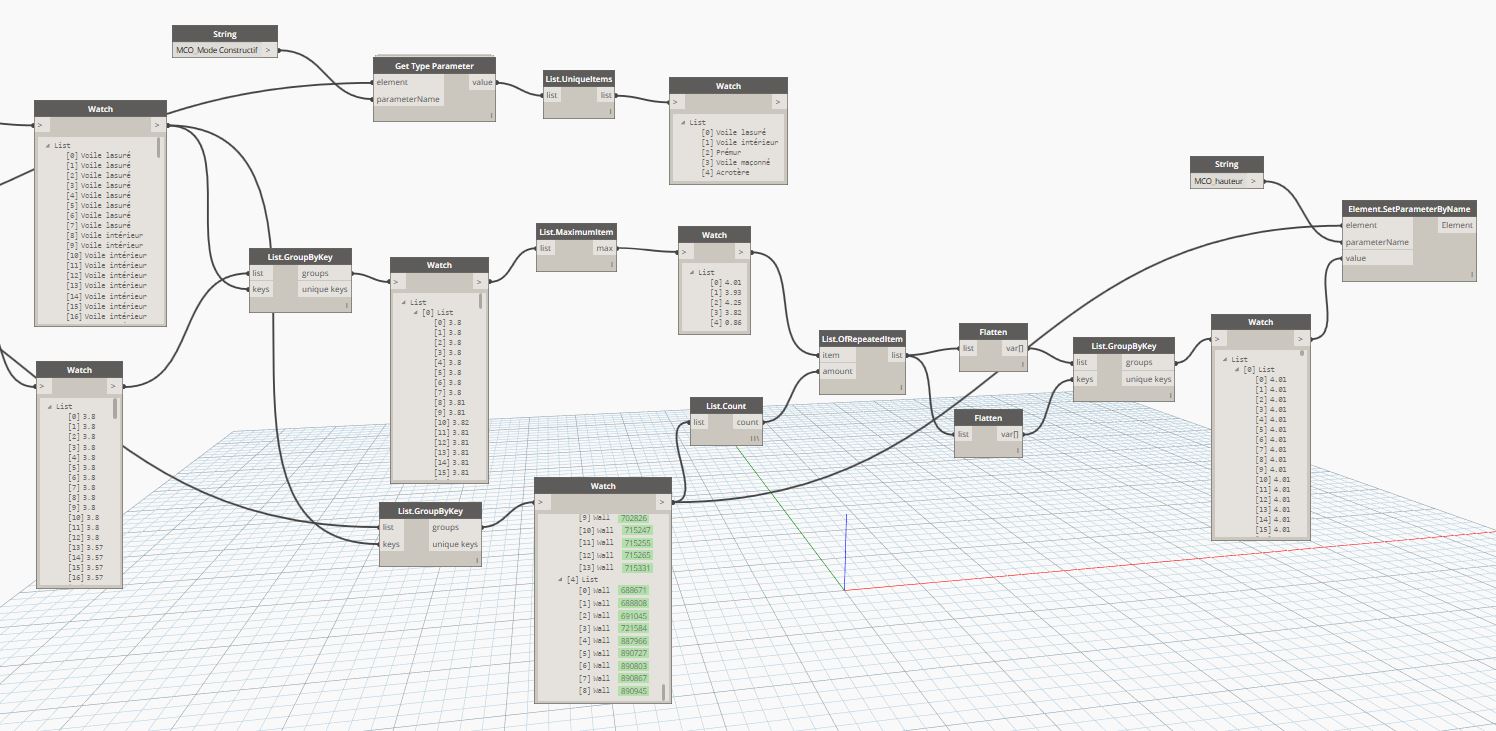The height and width of the screenshot is (731, 1496).
Task: Select the Element.SetParameterByName node header
Action: 1408,208
